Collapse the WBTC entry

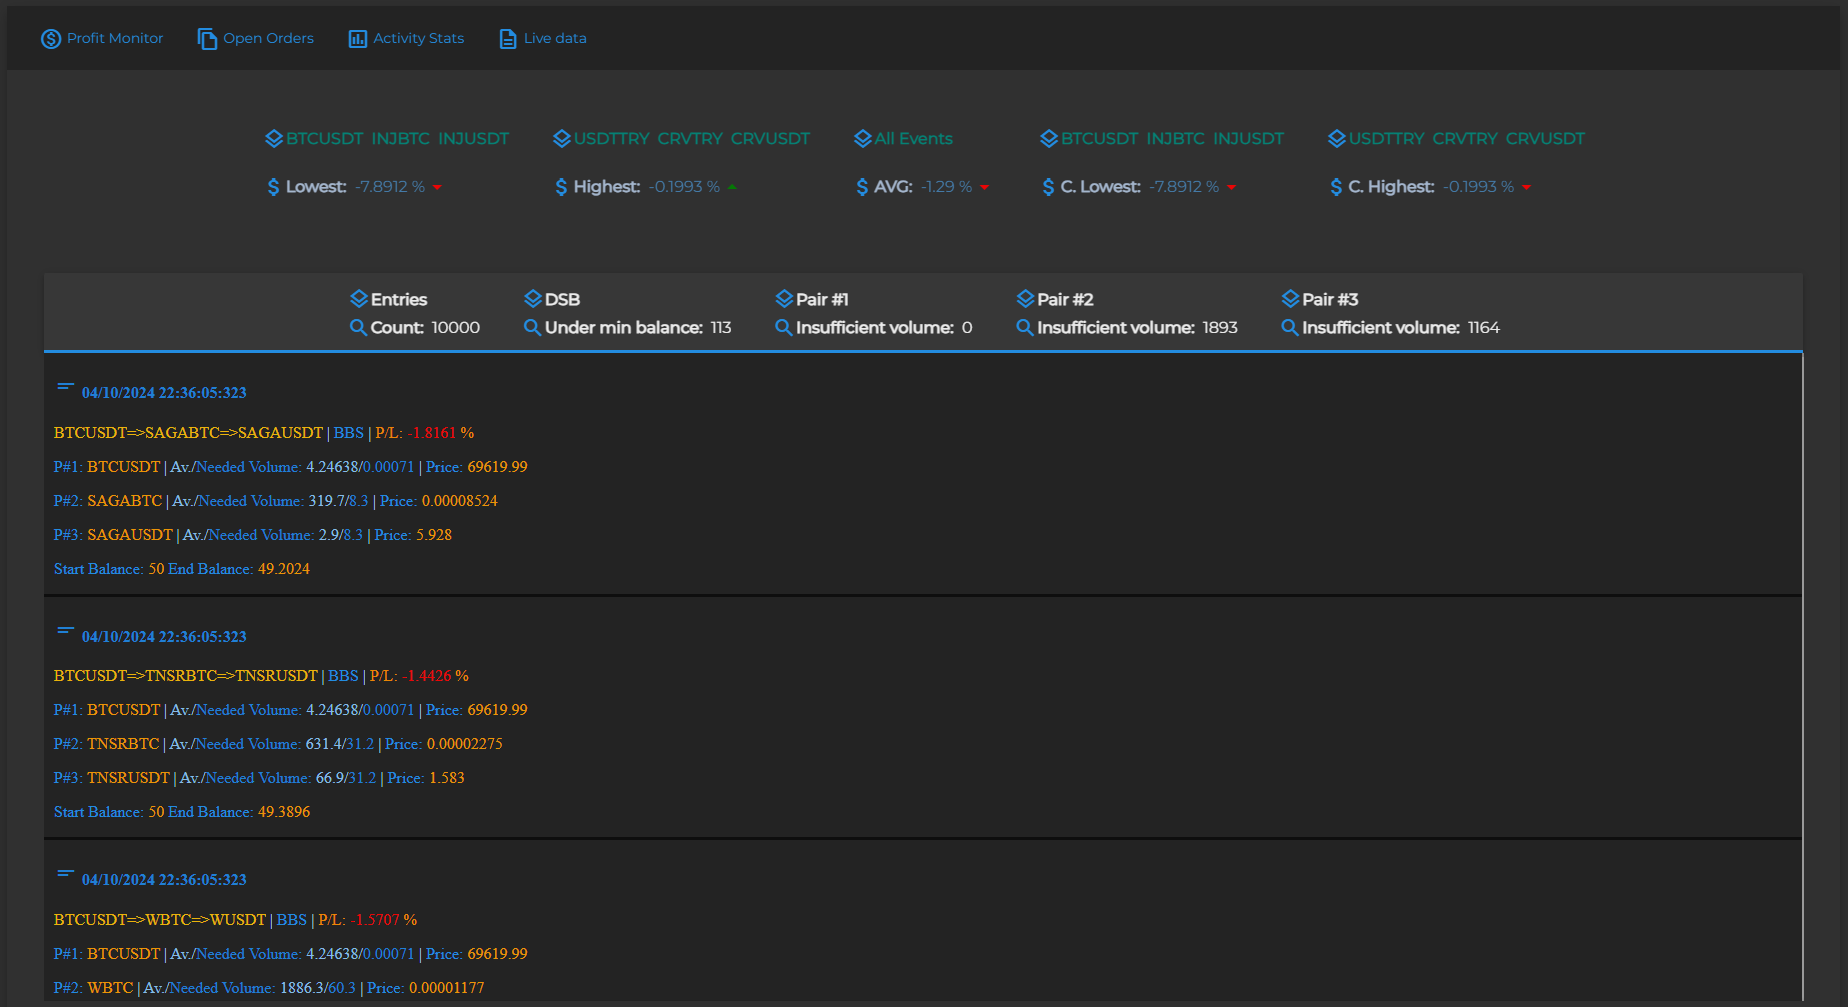coord(65,873)
